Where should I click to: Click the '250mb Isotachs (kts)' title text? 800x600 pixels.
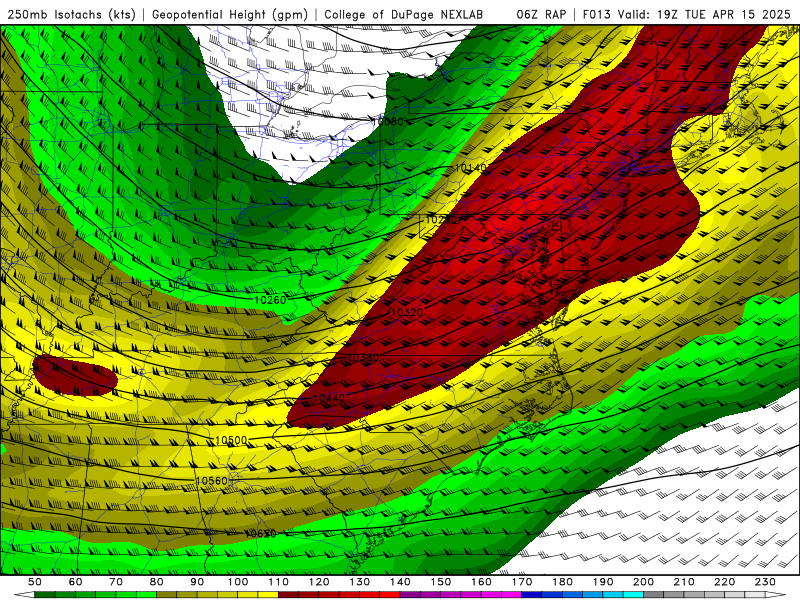[72, 15]
